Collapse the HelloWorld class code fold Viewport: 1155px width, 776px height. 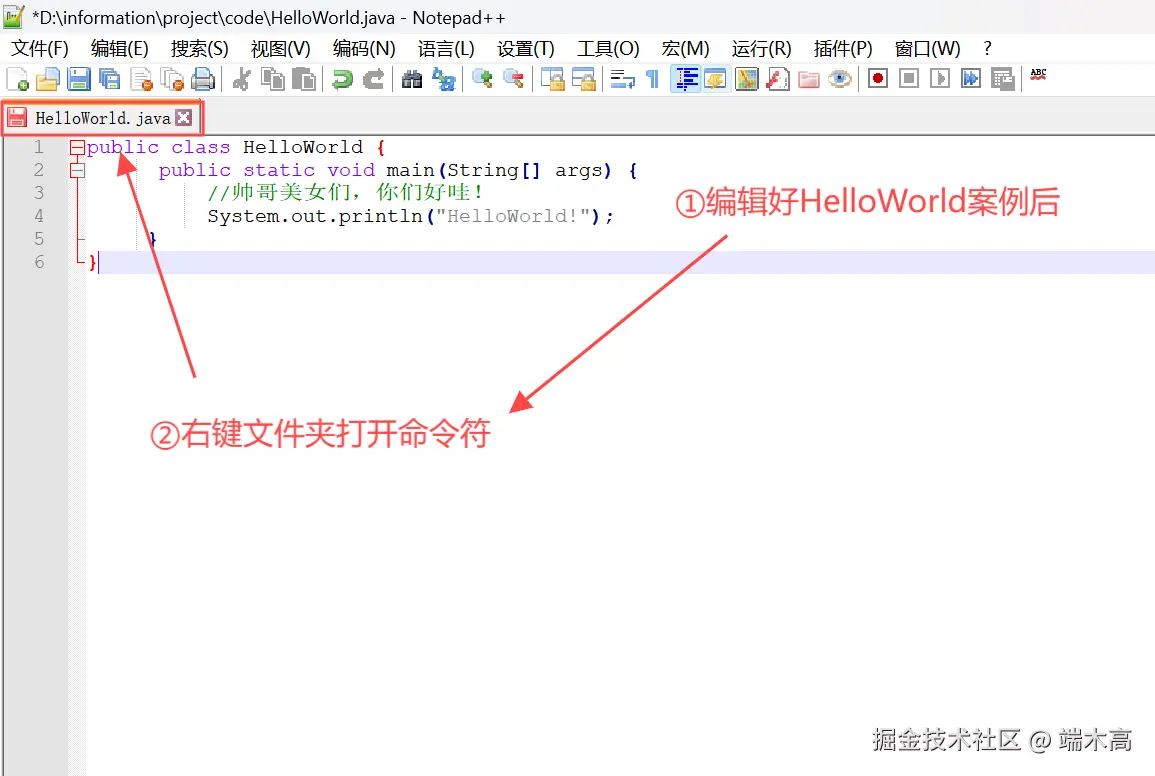pos(78,146)
